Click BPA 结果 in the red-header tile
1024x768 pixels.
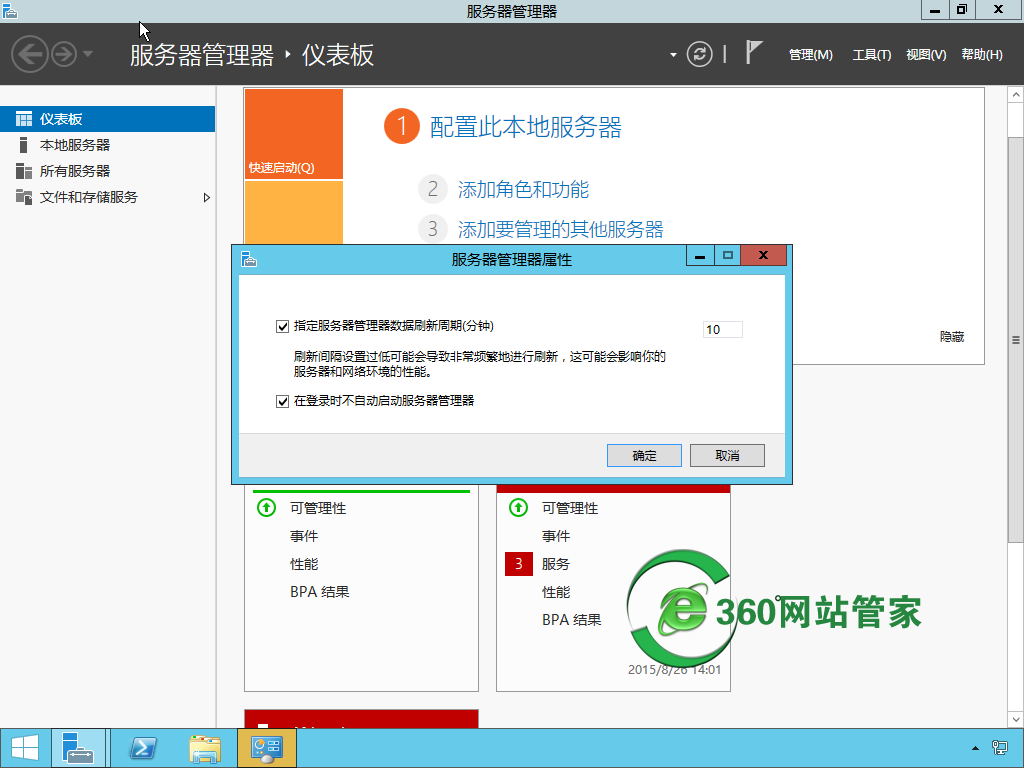pos(571,620)
